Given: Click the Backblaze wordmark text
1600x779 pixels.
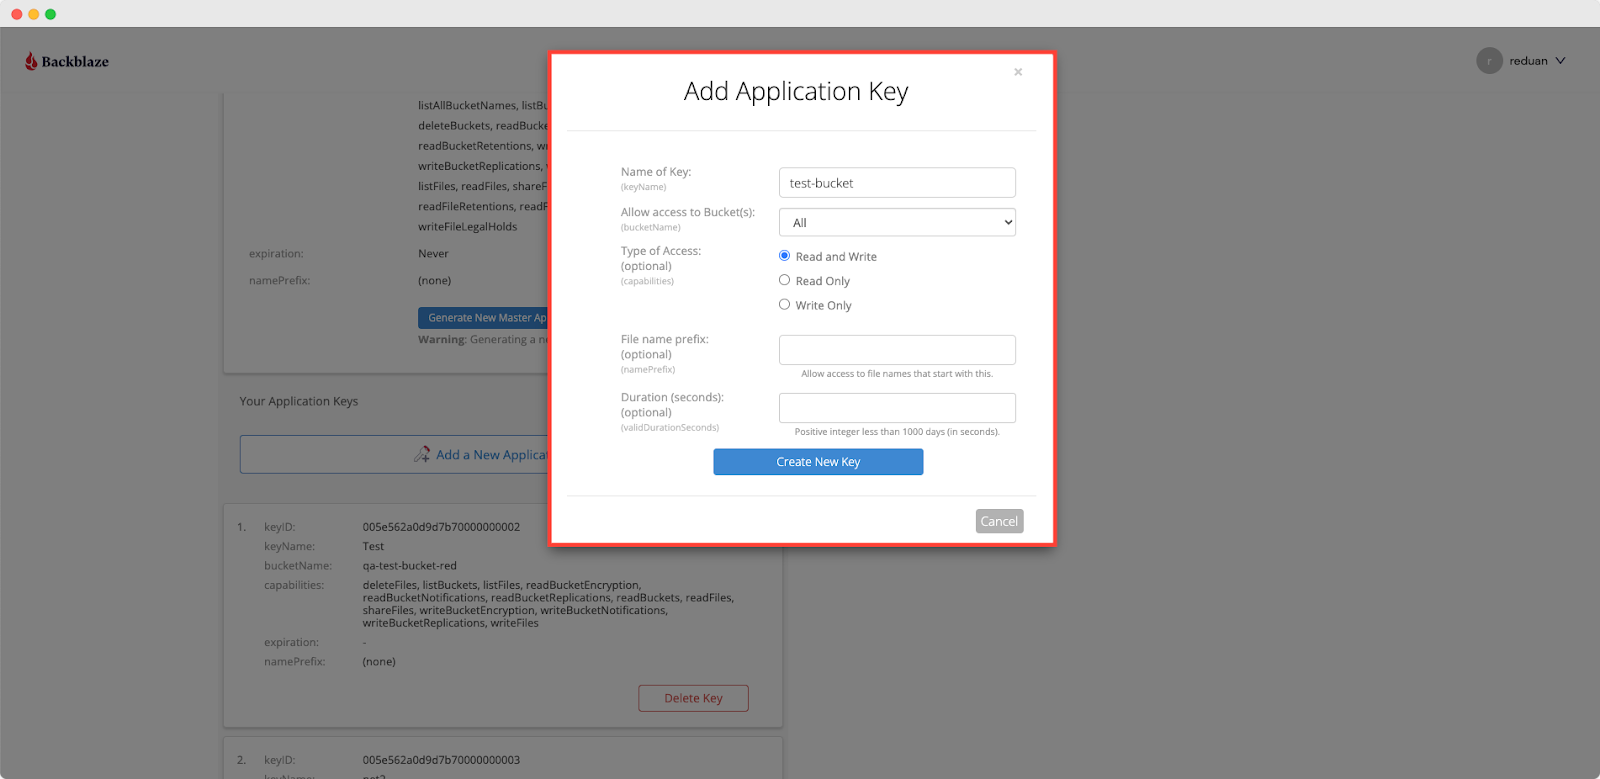Looking at the screenshot, I should 75,62.
